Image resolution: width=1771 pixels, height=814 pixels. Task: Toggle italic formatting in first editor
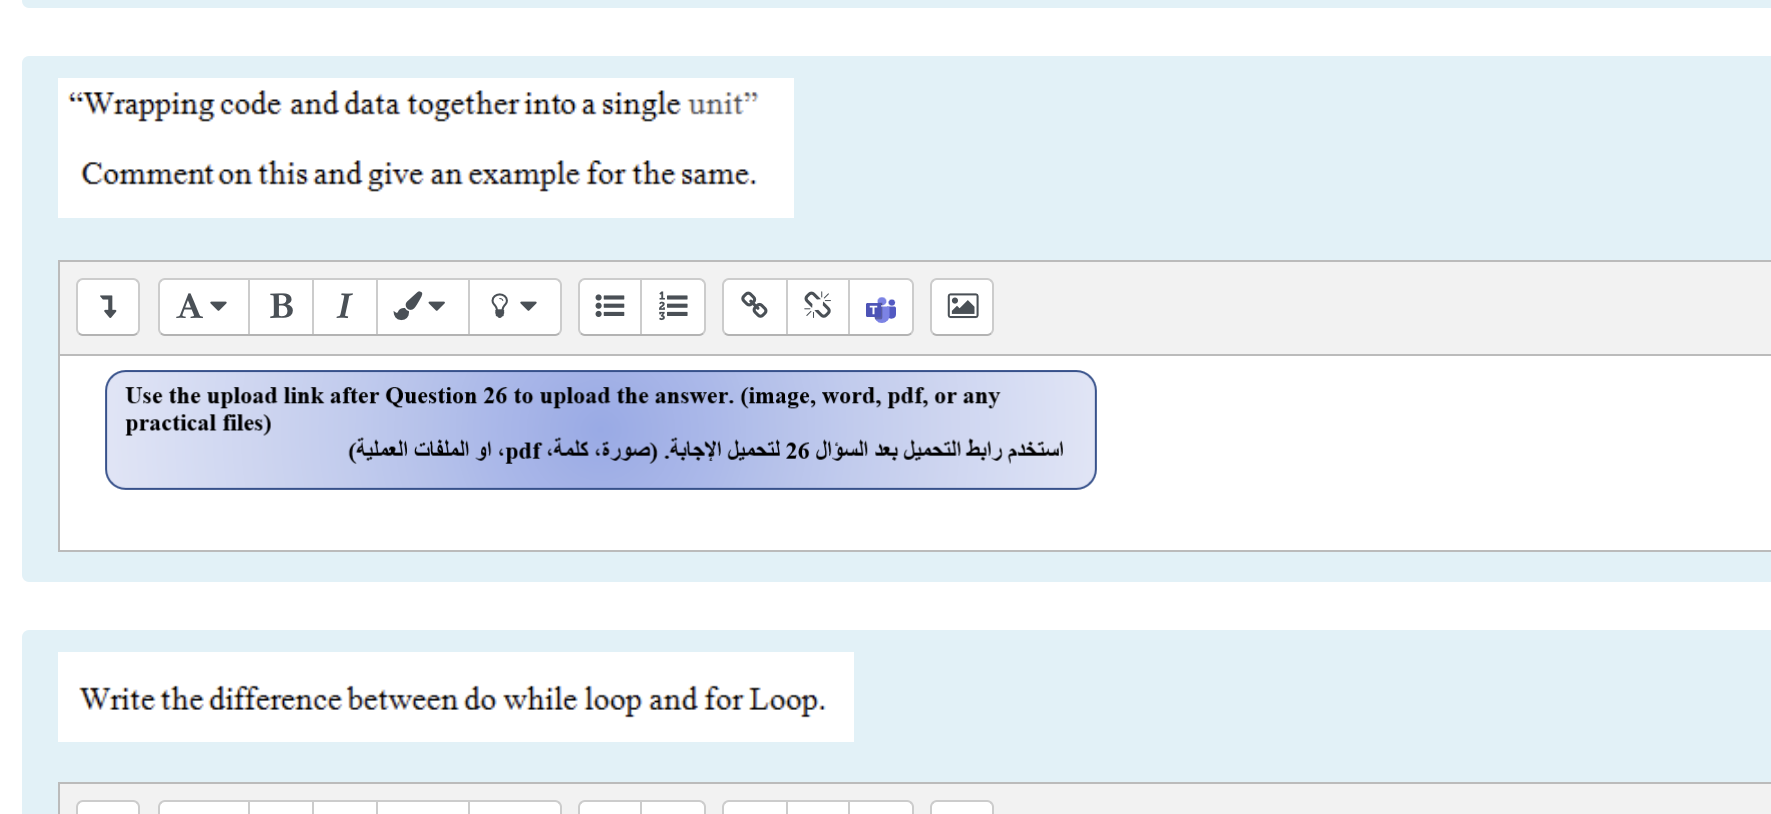pos(345,307)
